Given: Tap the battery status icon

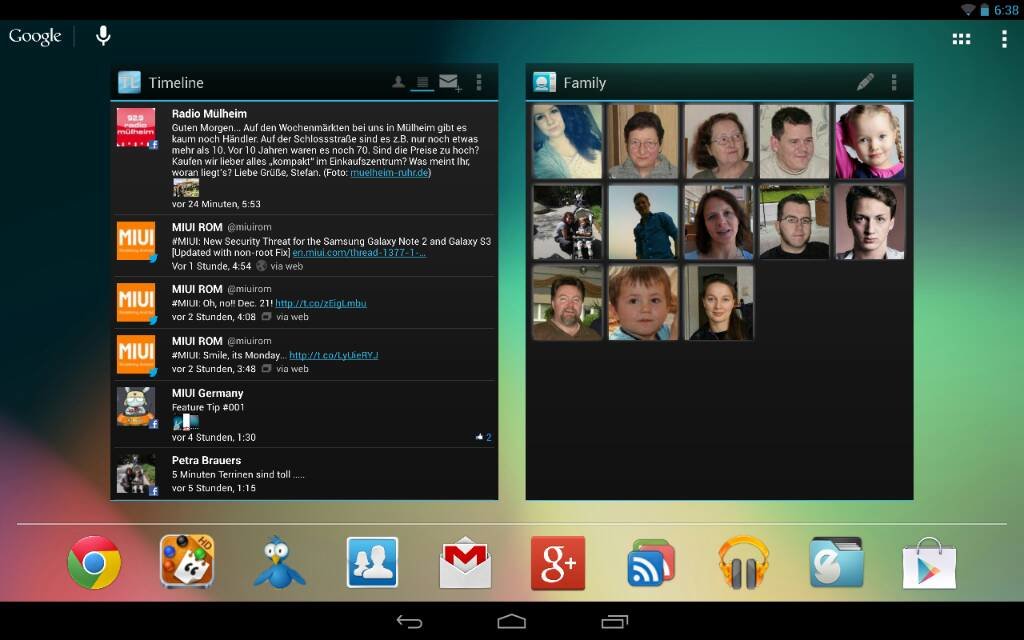Looking at the screenshot, I should 984,10.
